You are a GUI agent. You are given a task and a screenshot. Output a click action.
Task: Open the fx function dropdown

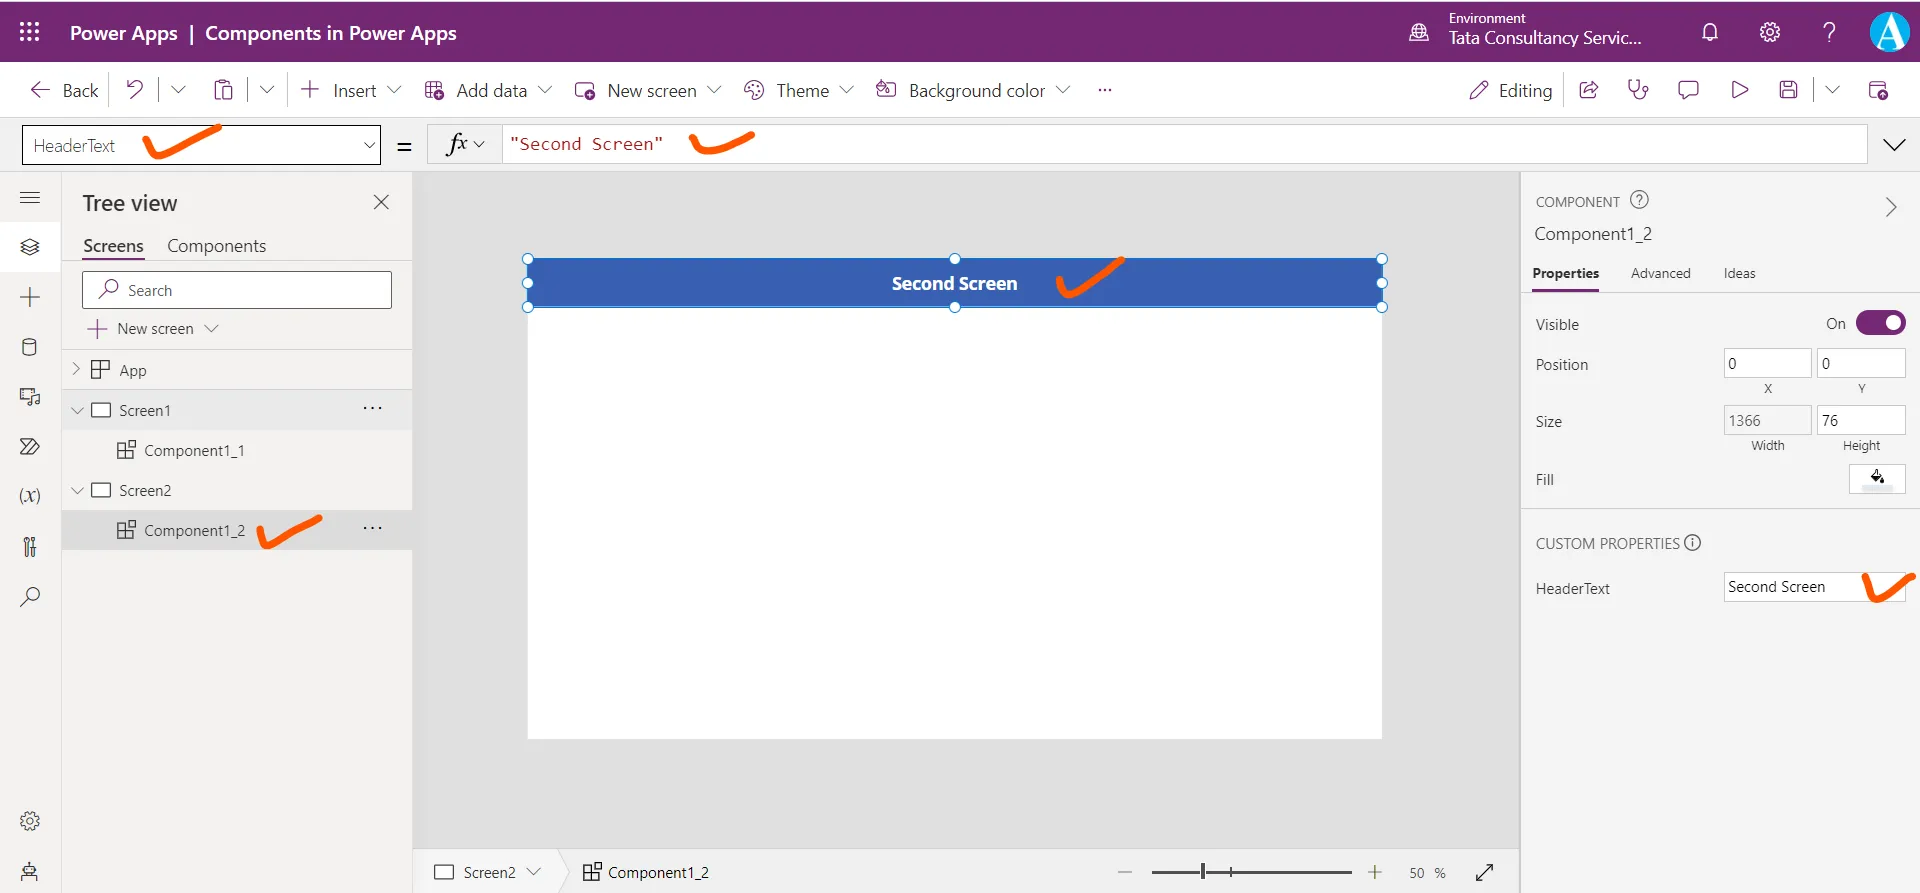(x=464, y=145)
